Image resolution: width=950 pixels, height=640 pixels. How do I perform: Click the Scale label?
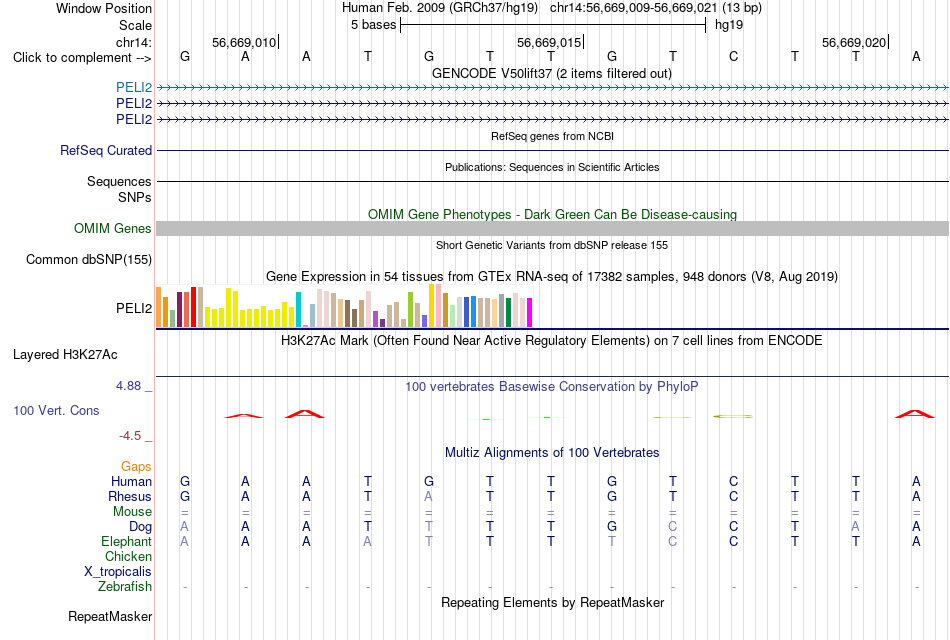coord(135,25)
